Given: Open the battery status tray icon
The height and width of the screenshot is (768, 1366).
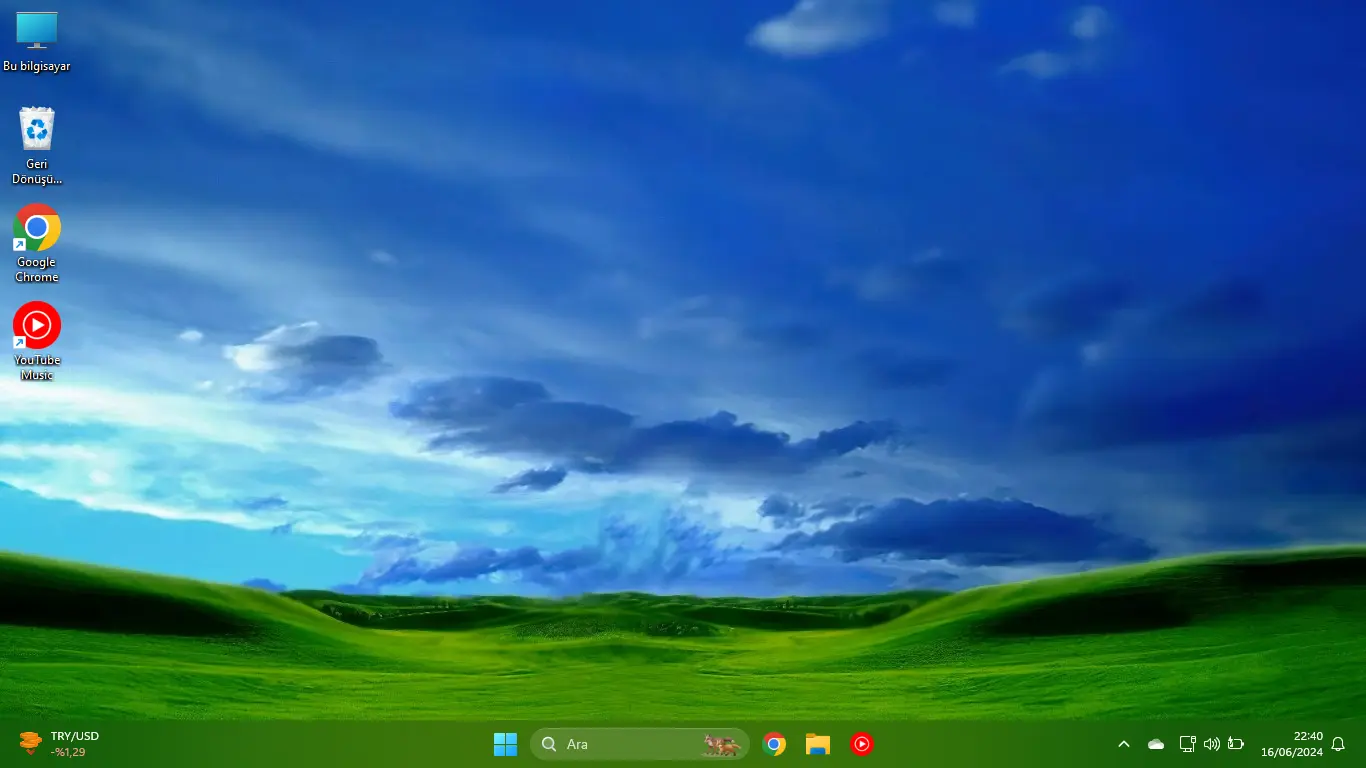Looking at the screenshot, I should 1236,744.
